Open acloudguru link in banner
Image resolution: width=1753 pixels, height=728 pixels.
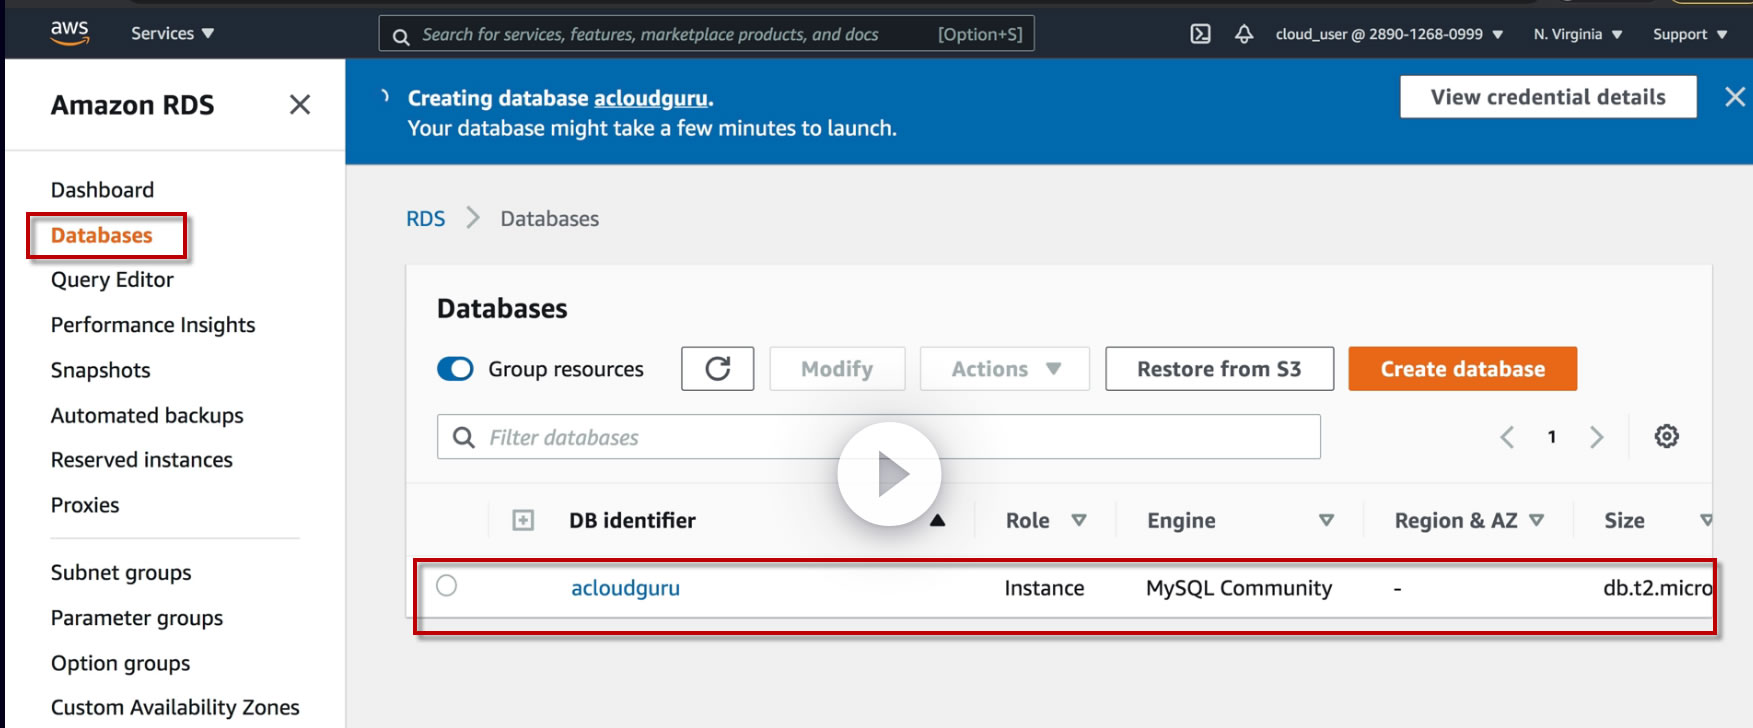(x=651, y=98)
